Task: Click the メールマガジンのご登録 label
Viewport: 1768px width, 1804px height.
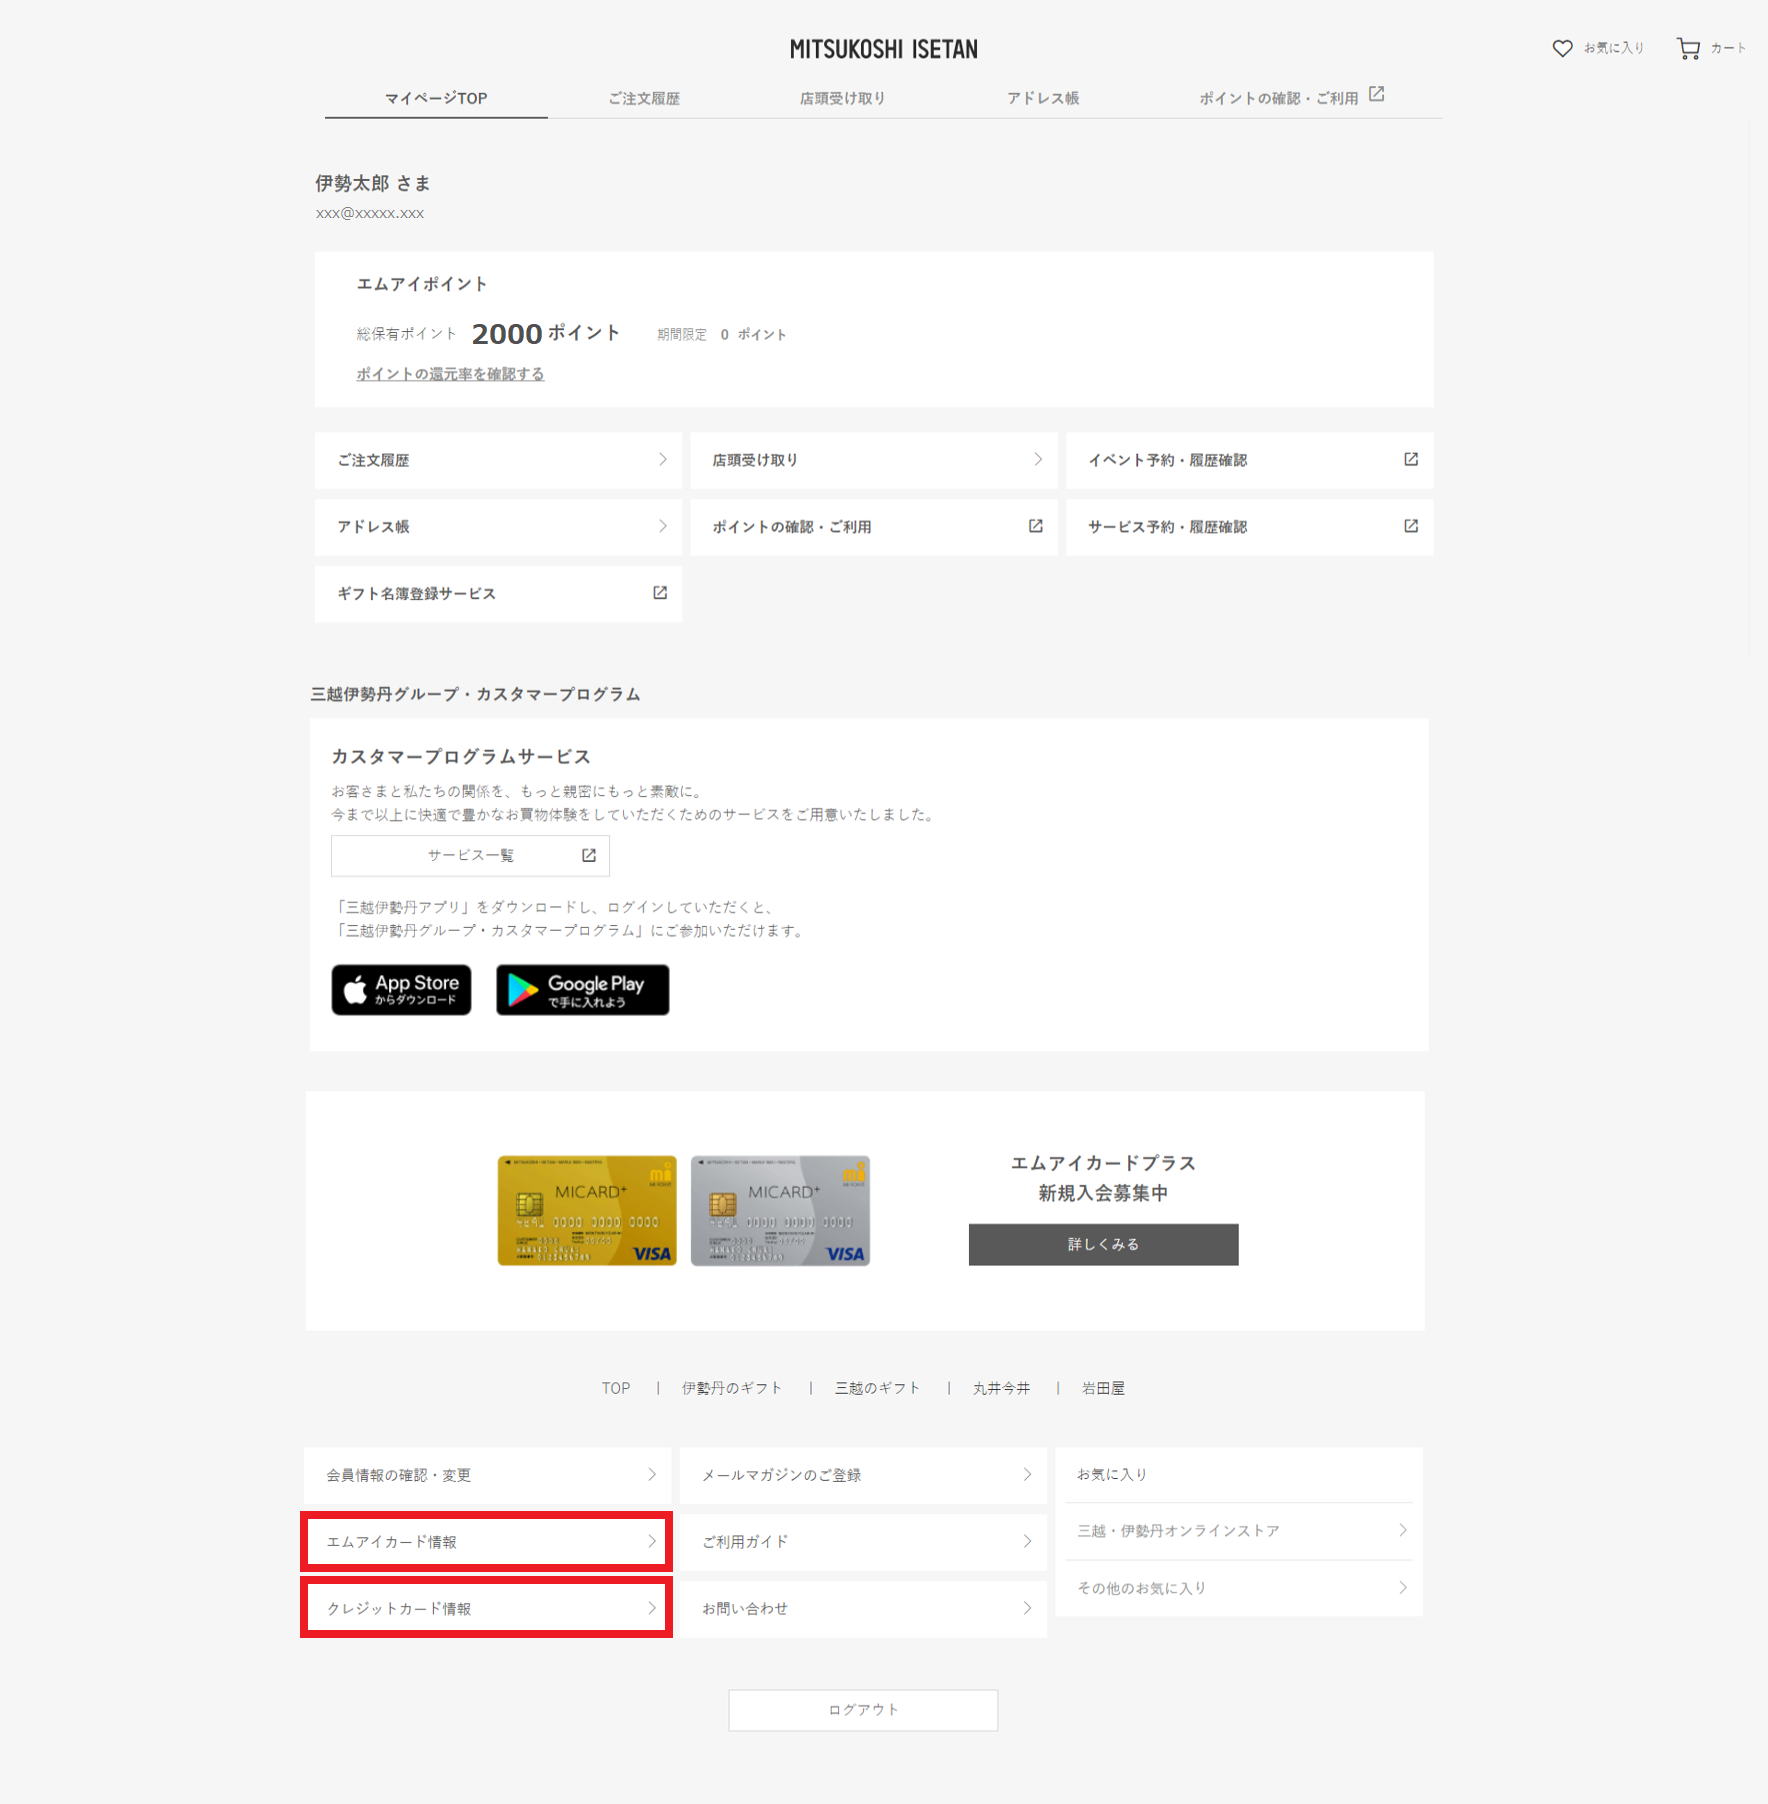Action: 781,1475
